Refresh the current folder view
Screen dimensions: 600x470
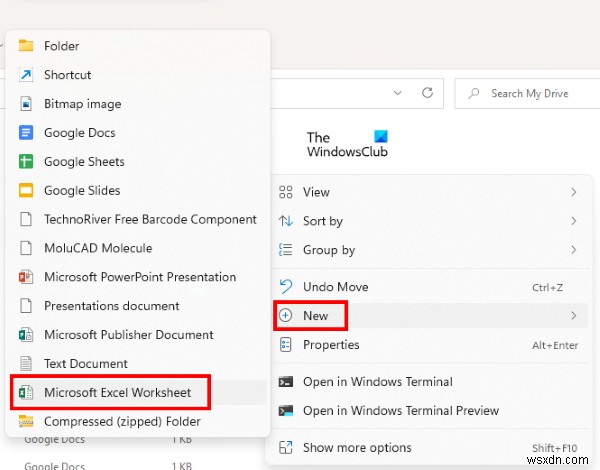(x=427, y=93)
